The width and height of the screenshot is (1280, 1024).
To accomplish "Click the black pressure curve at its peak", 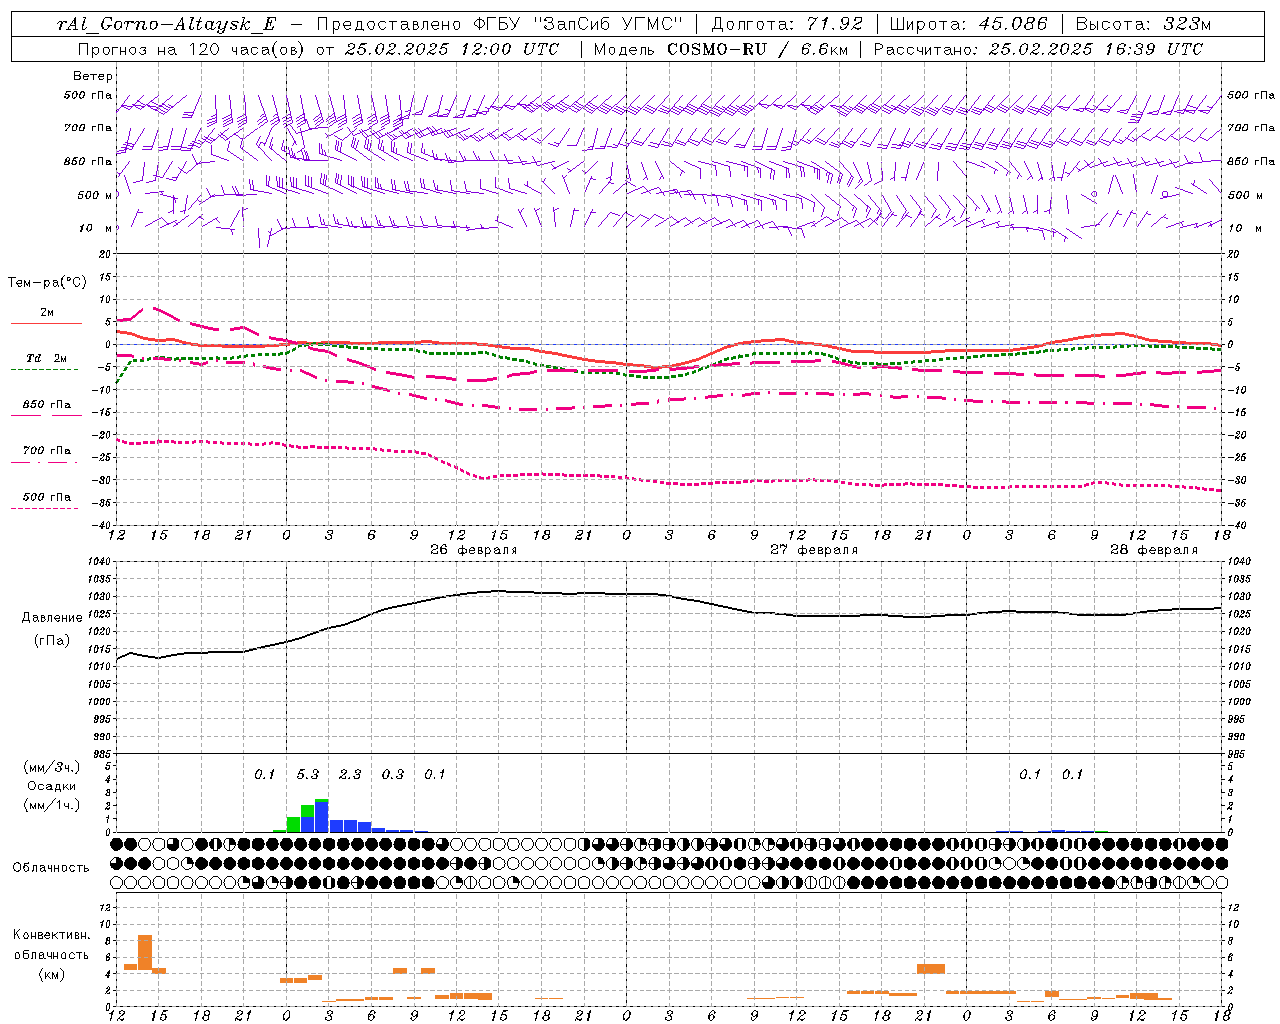I will 500,591.
